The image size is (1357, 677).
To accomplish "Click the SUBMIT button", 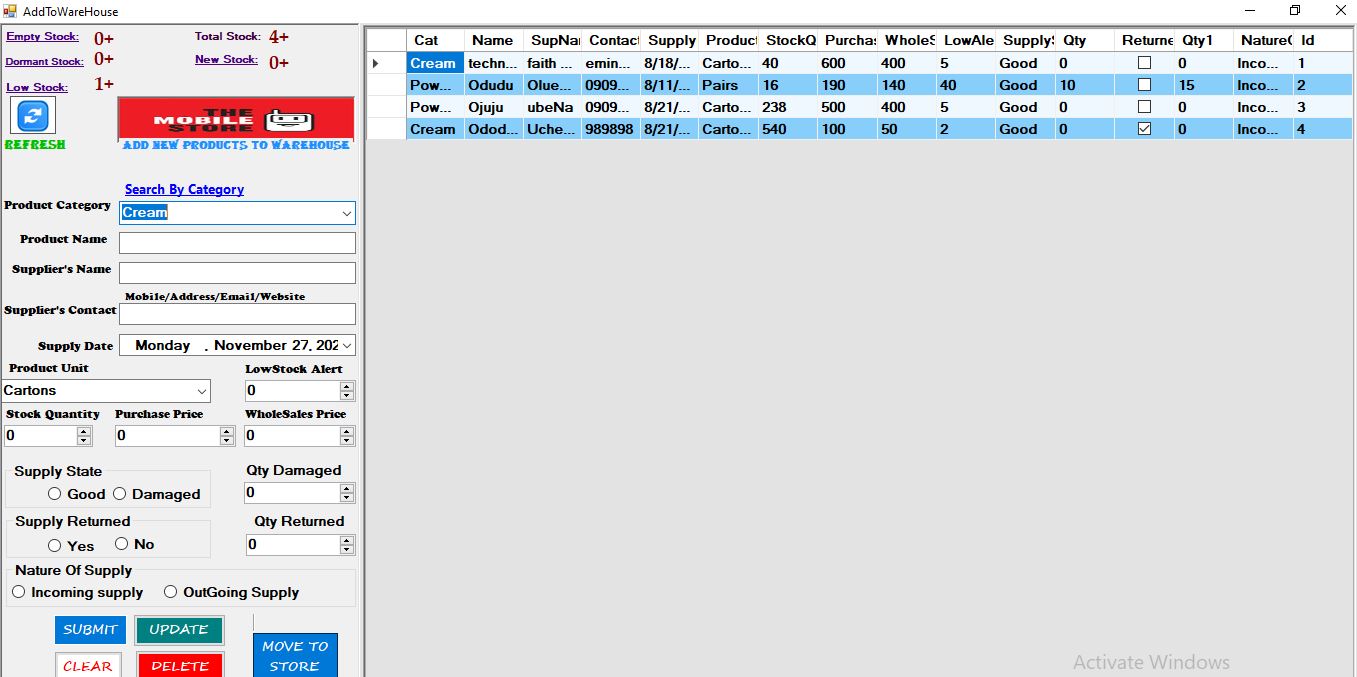I will tap(90, 629).
